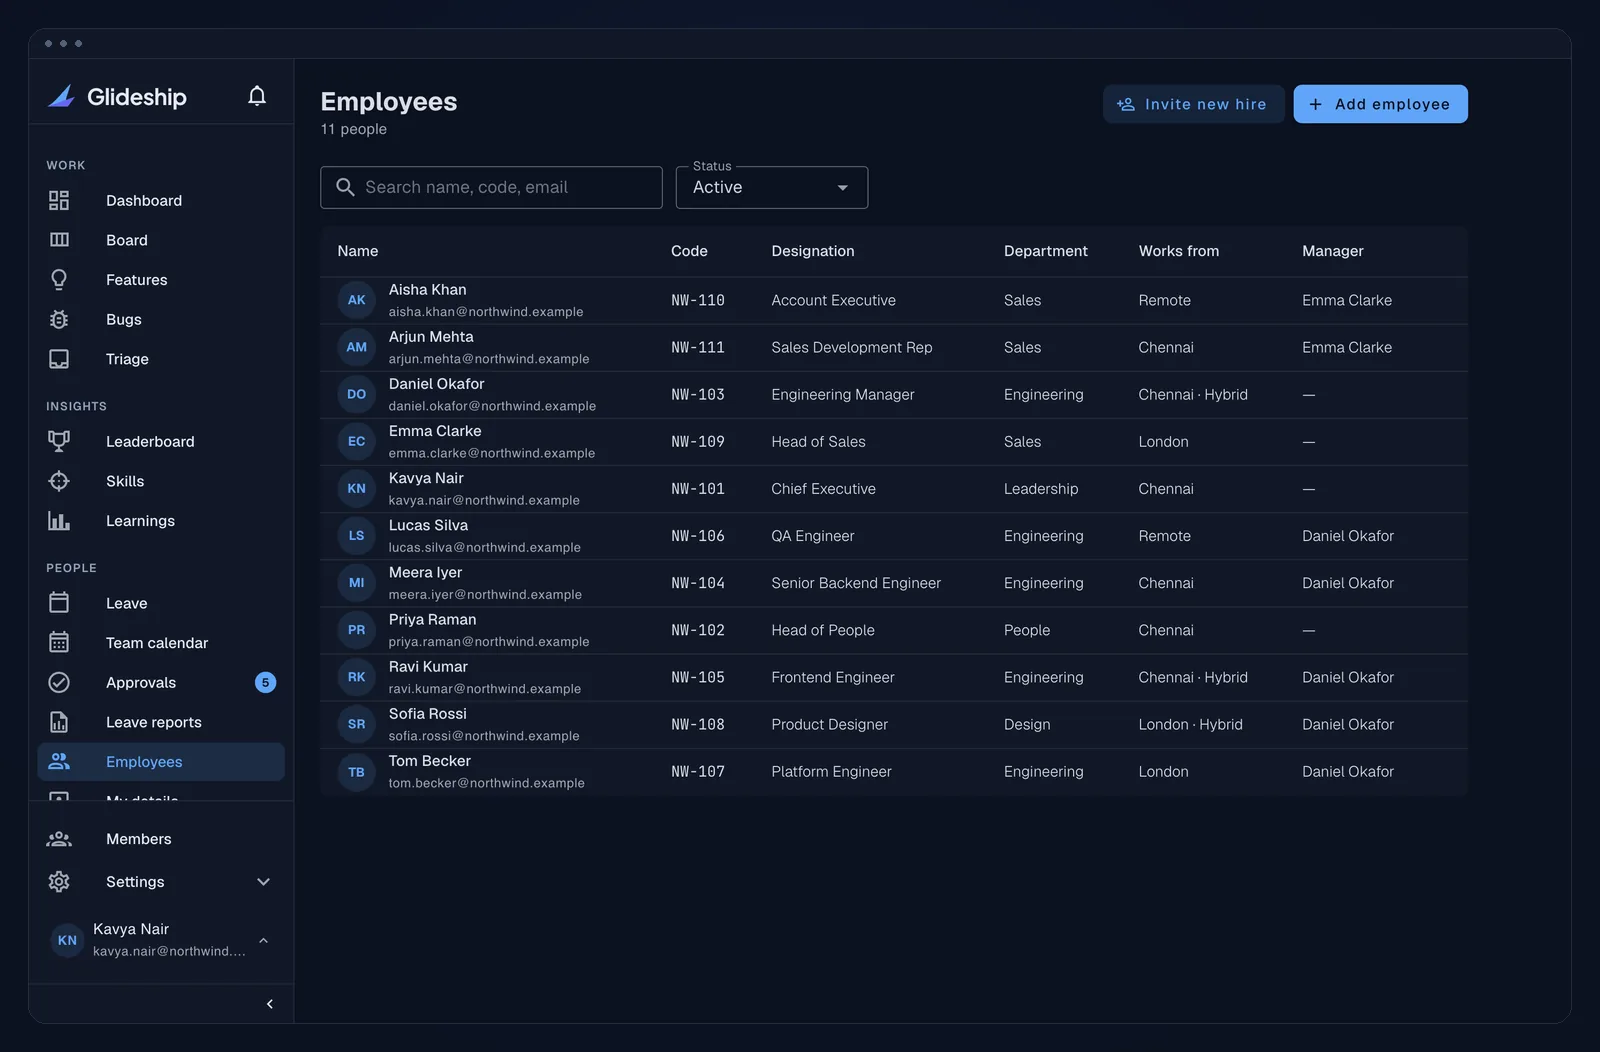1600x1052 pixels.
Task: Click the Works from column header
Action: 1179,251
